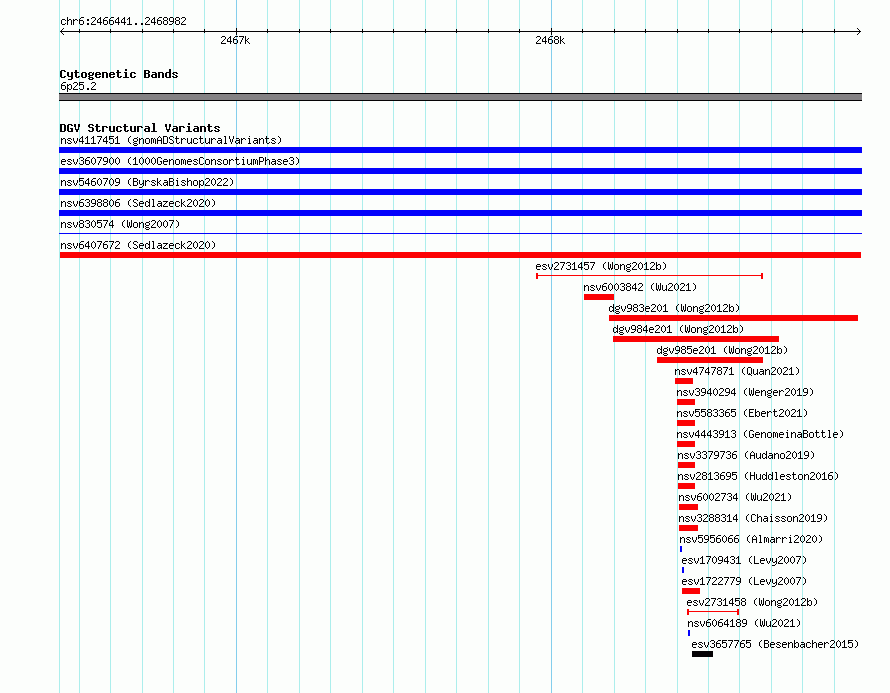Click the red bracket line under esv2731457

[x=649, y=276]
